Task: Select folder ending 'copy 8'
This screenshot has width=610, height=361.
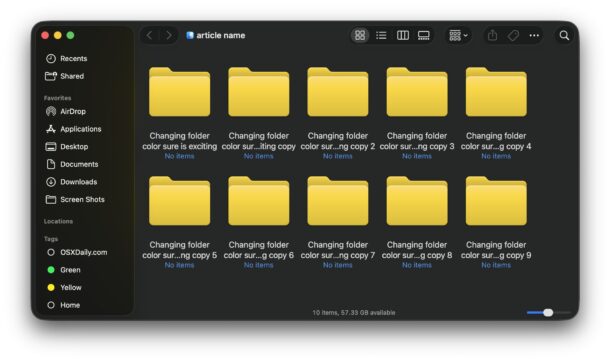Action: click(417, 201)
